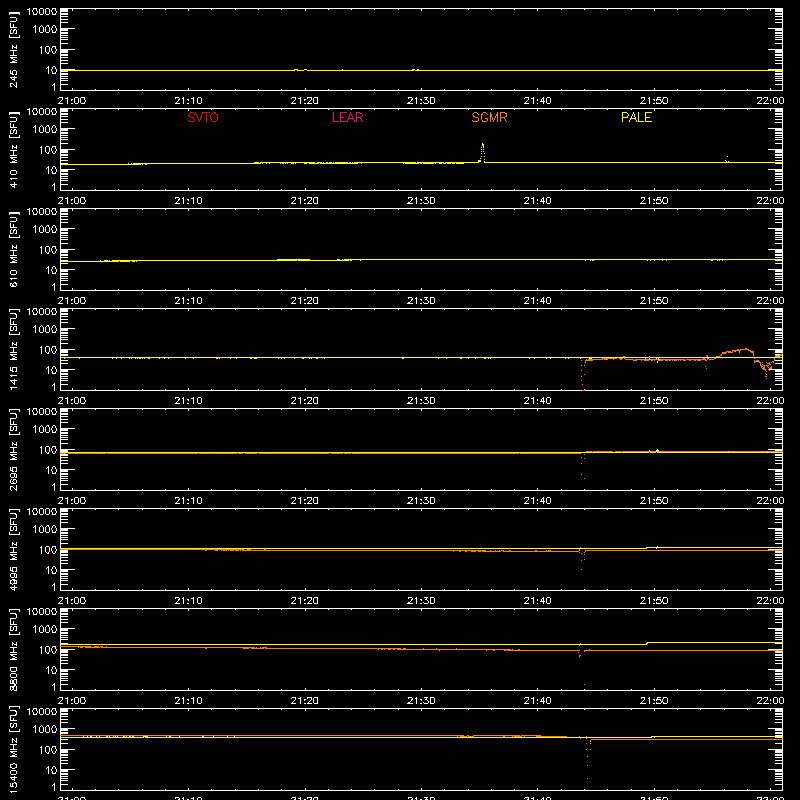Click 22:00 tick below the 245 MHz plot
Screen dimensions: 800x800
[x=770, y=101]
